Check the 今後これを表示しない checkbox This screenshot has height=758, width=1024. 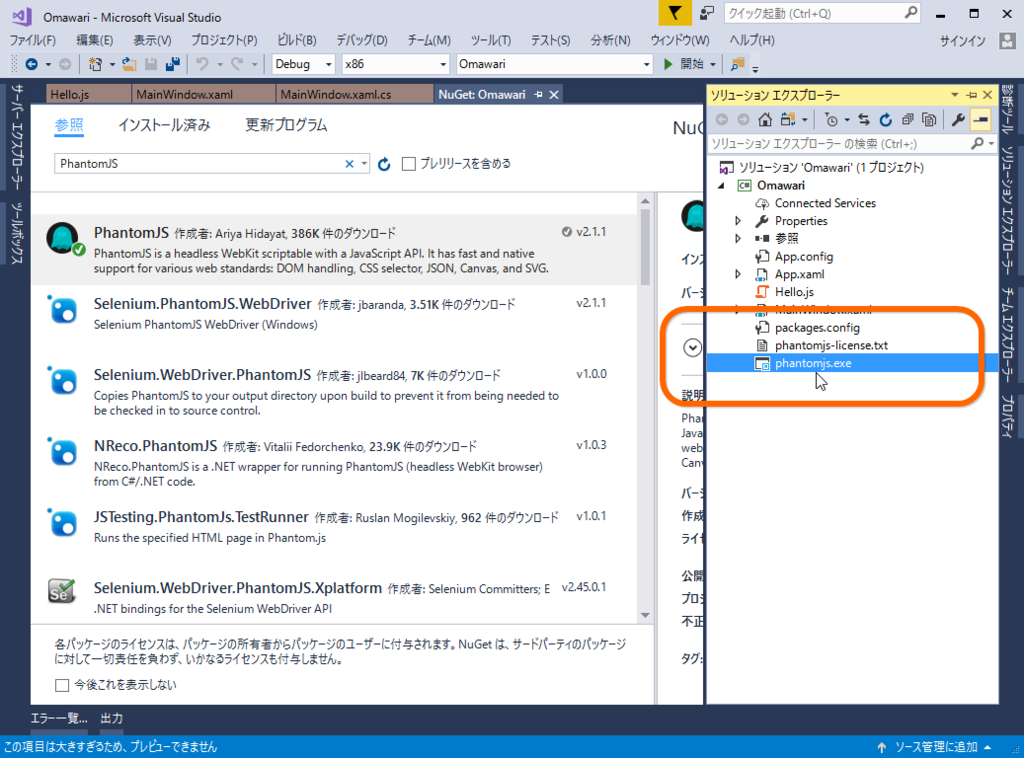62,685
